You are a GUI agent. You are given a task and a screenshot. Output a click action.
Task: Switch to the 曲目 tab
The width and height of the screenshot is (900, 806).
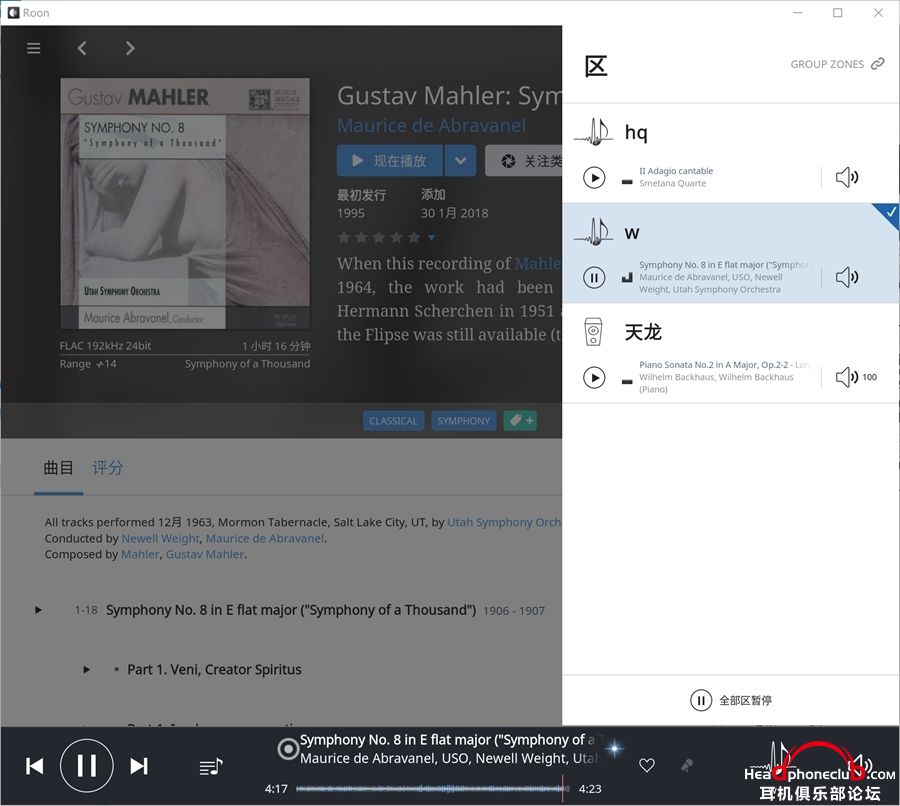[59, 468]
